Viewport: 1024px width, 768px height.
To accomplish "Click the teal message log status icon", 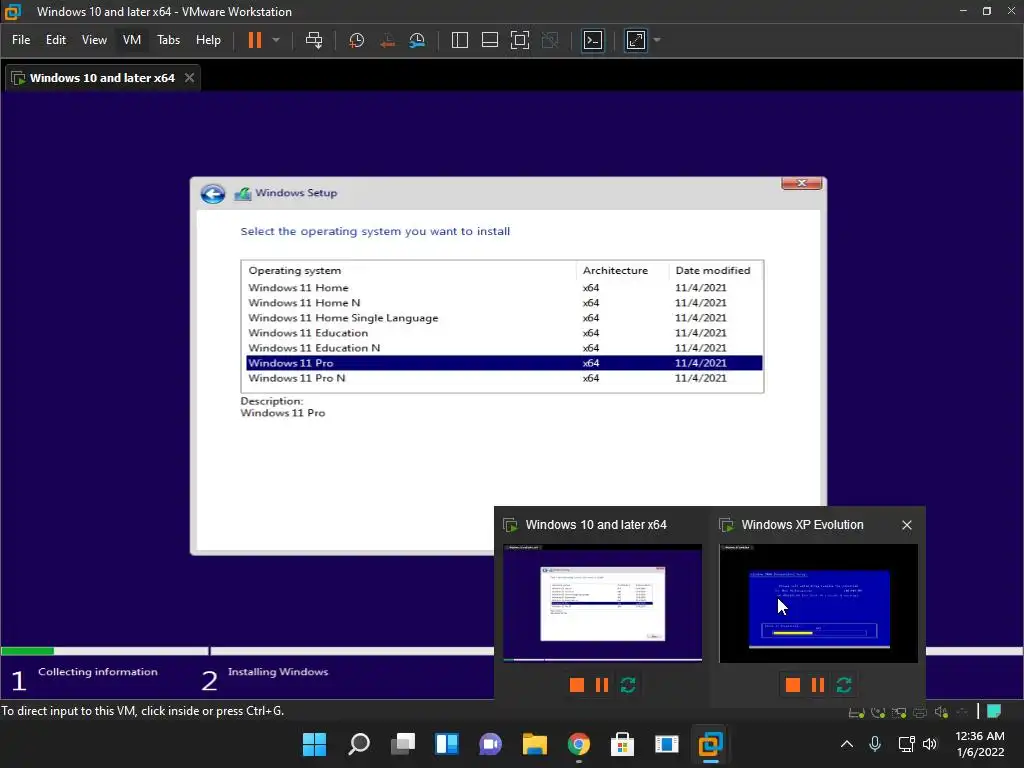I will click(994, 711).
